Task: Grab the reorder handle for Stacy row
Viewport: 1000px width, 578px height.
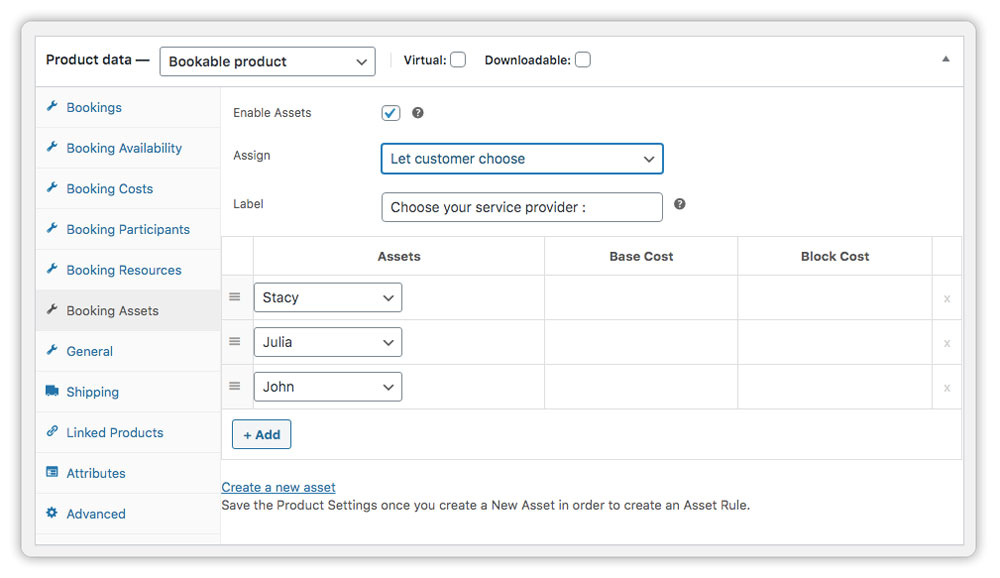Action: click(235, 297)
